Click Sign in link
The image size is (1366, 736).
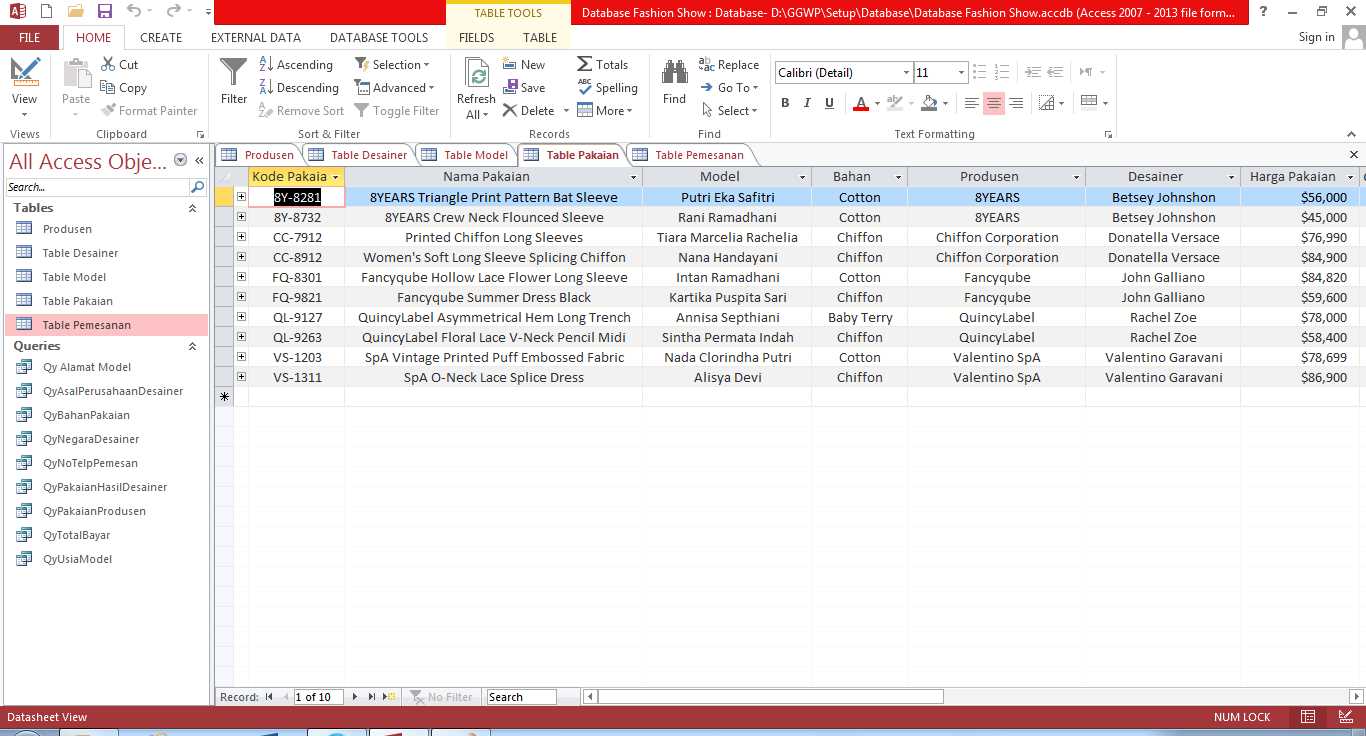click(1316, 37)
